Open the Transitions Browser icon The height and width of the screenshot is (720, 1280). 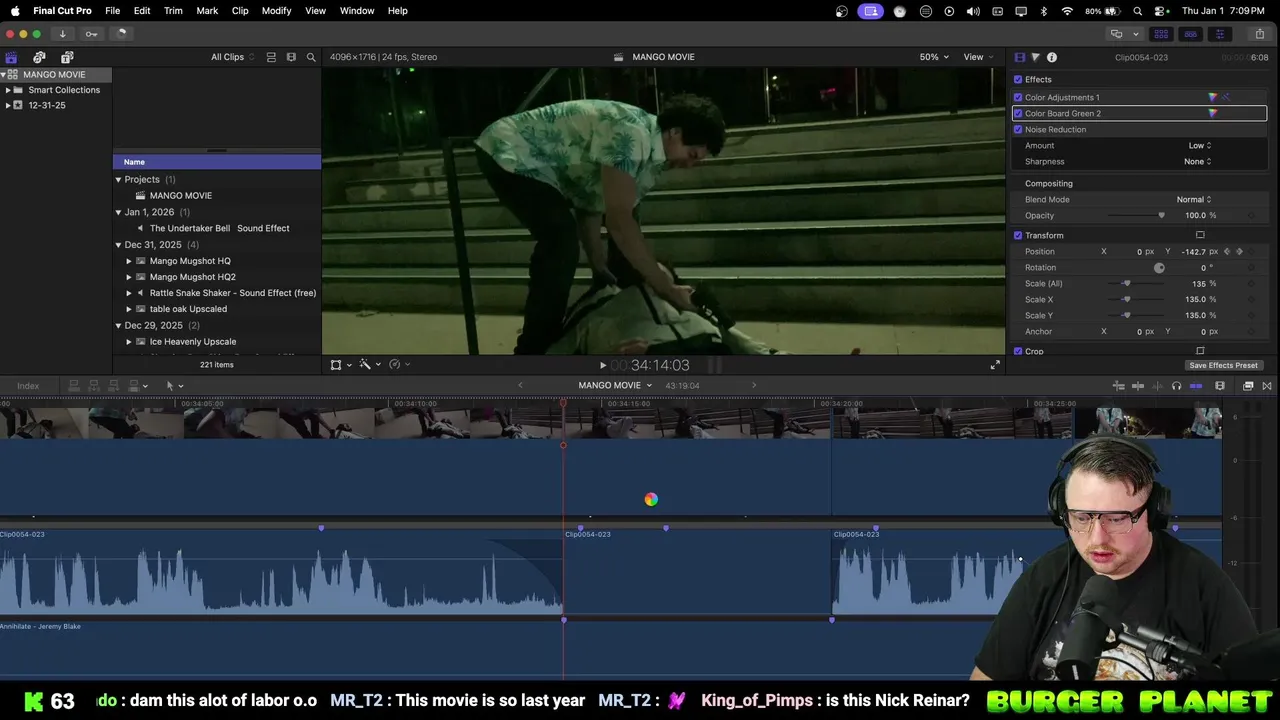(1267, 386)
